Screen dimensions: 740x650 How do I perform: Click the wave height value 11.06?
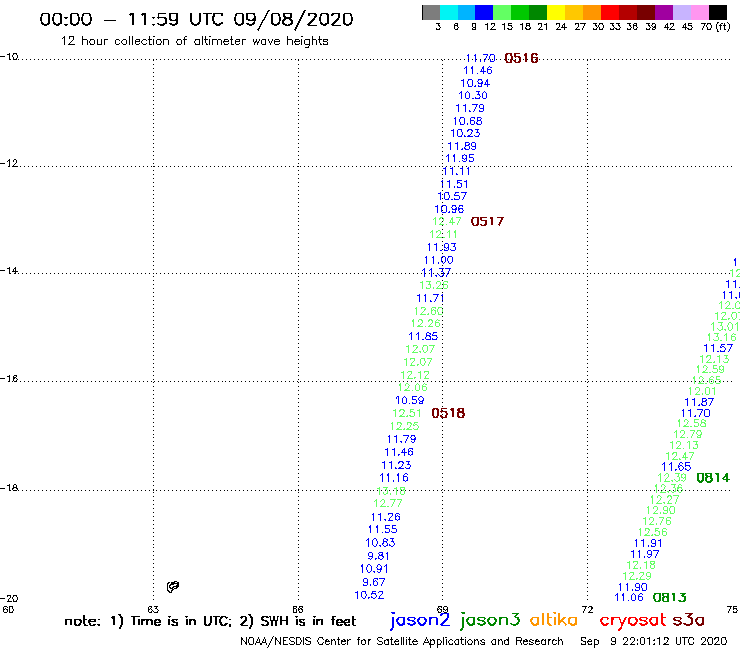click(x=629, y=598)
